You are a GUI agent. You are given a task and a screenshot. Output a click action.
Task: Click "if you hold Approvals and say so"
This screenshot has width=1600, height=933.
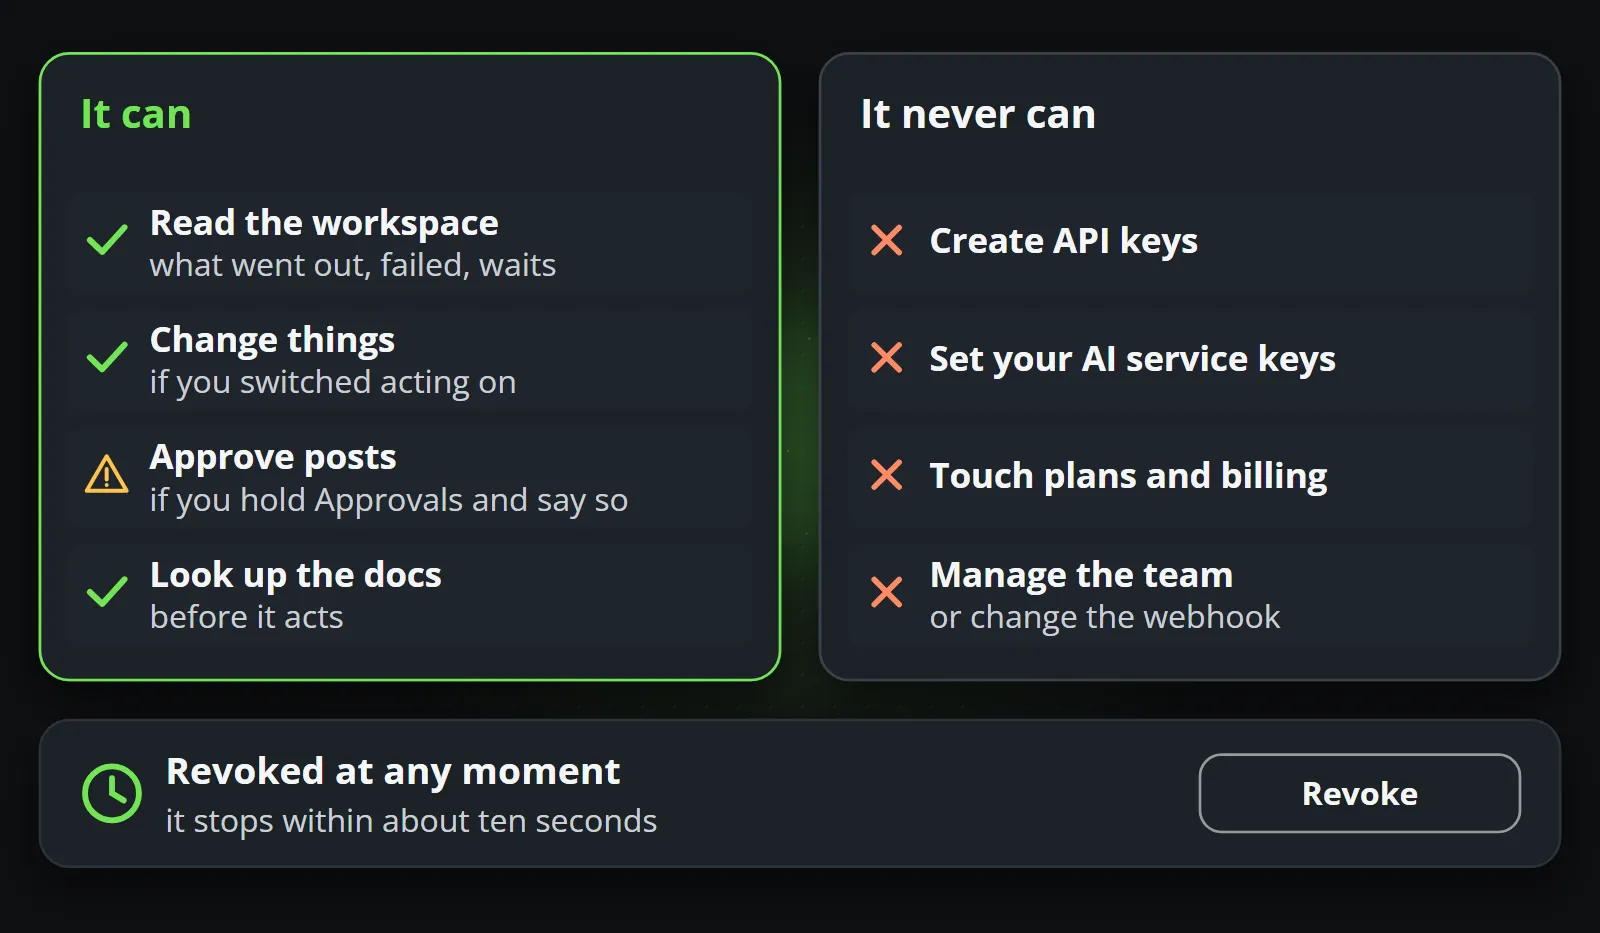tap(389, 500)
